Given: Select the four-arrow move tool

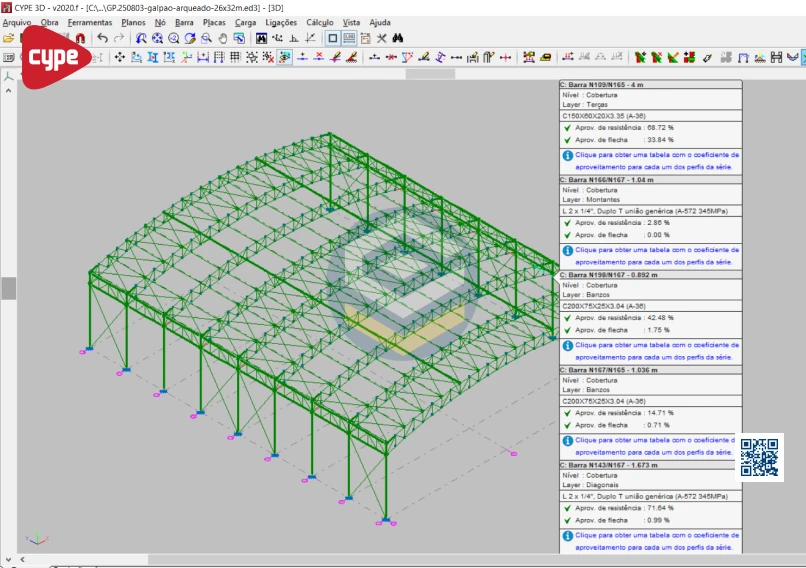Looking at the screenshot, I should tap(119, 57).
